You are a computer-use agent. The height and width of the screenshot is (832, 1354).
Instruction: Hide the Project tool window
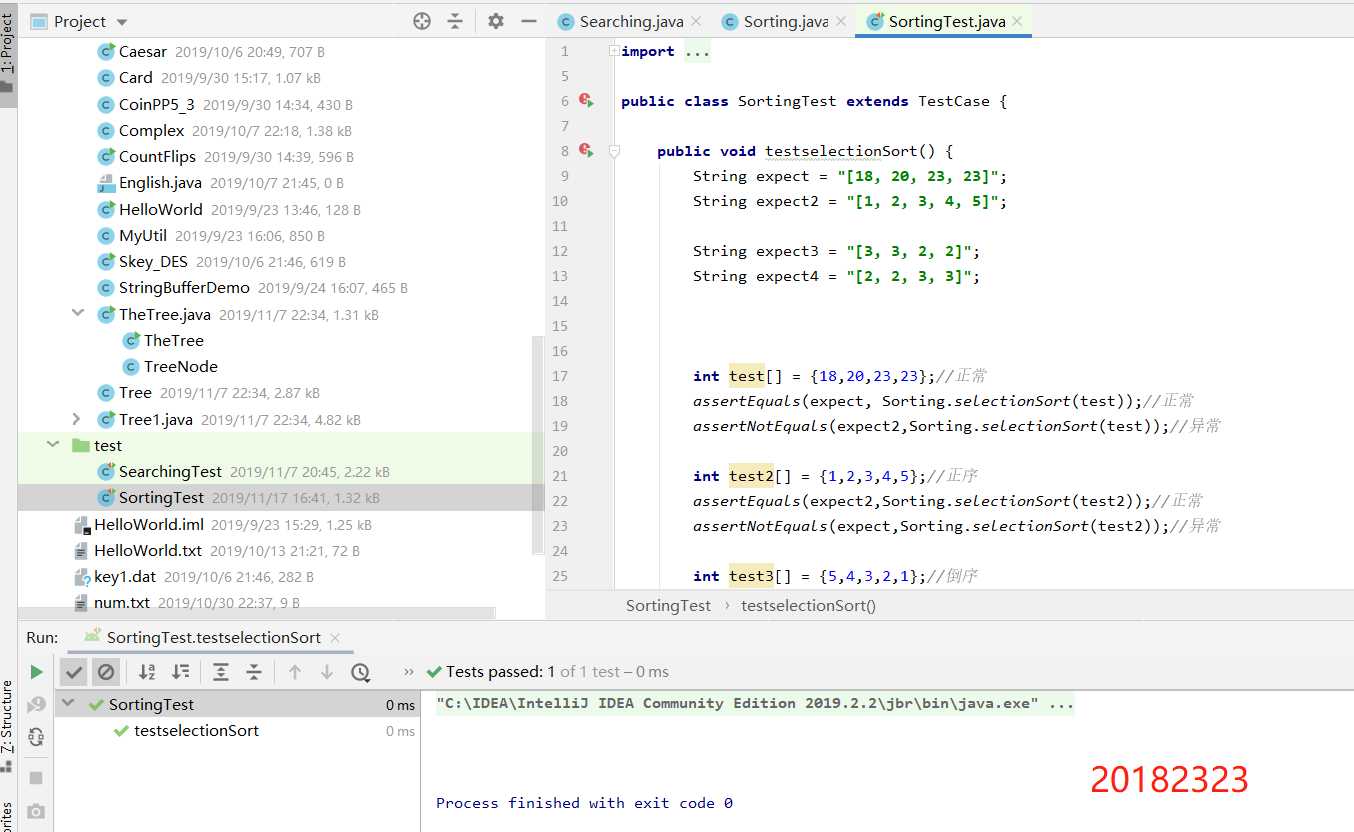coord(529,21)
